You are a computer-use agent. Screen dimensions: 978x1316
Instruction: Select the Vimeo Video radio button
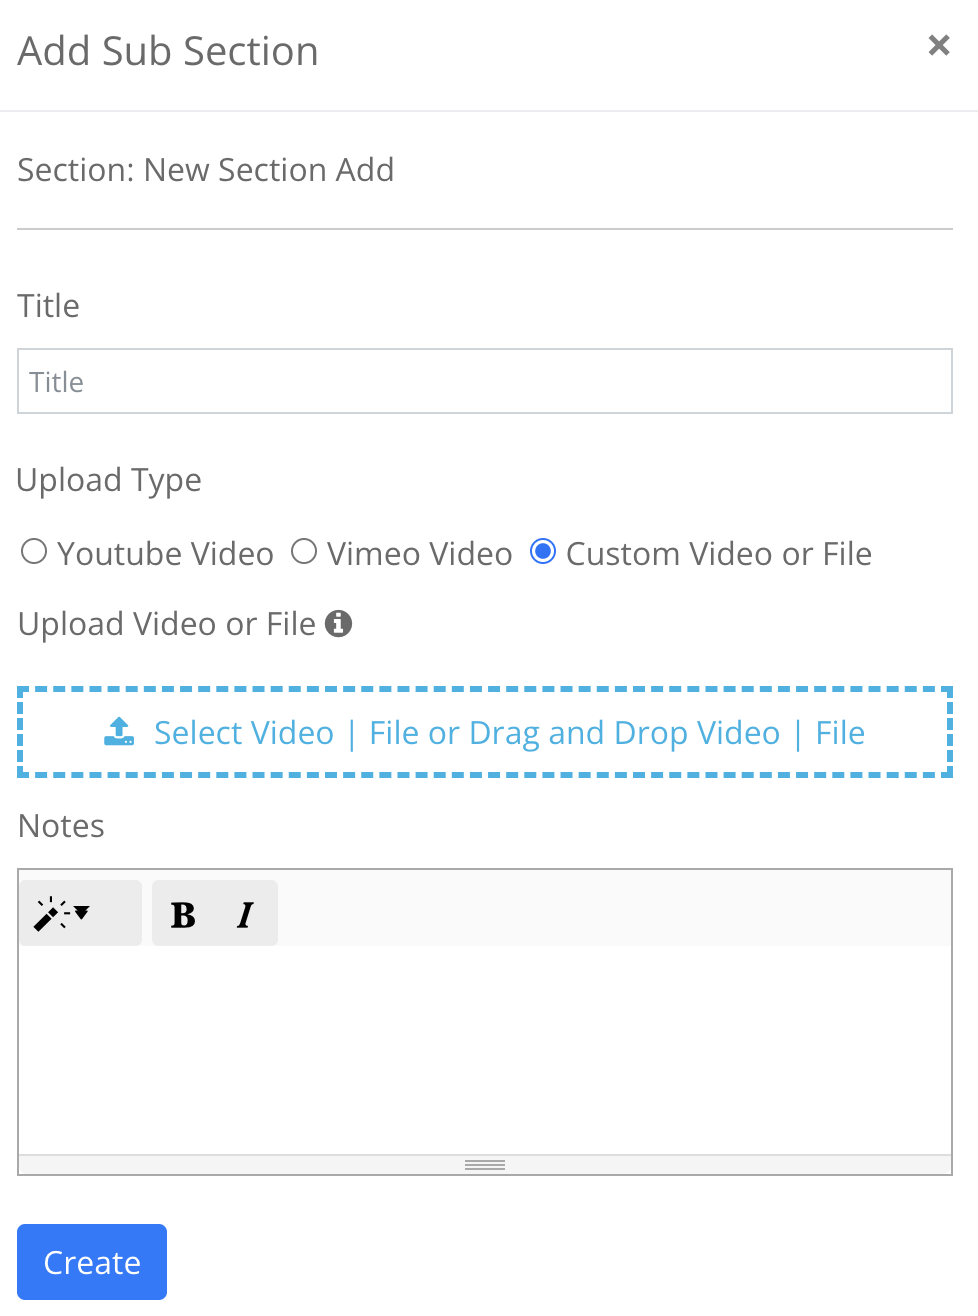(x=304, y=552)
